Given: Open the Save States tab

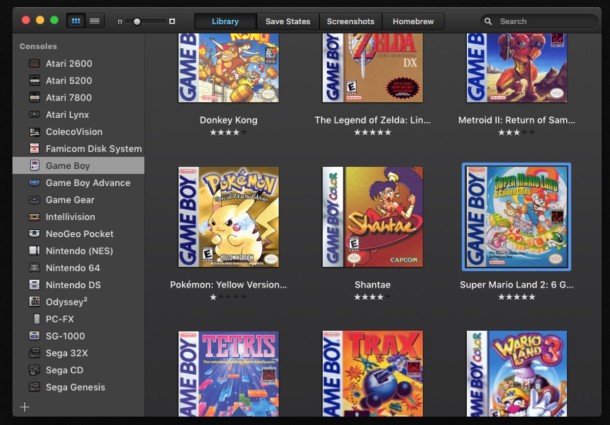Looking at the screenshot, I should [288, 21].
